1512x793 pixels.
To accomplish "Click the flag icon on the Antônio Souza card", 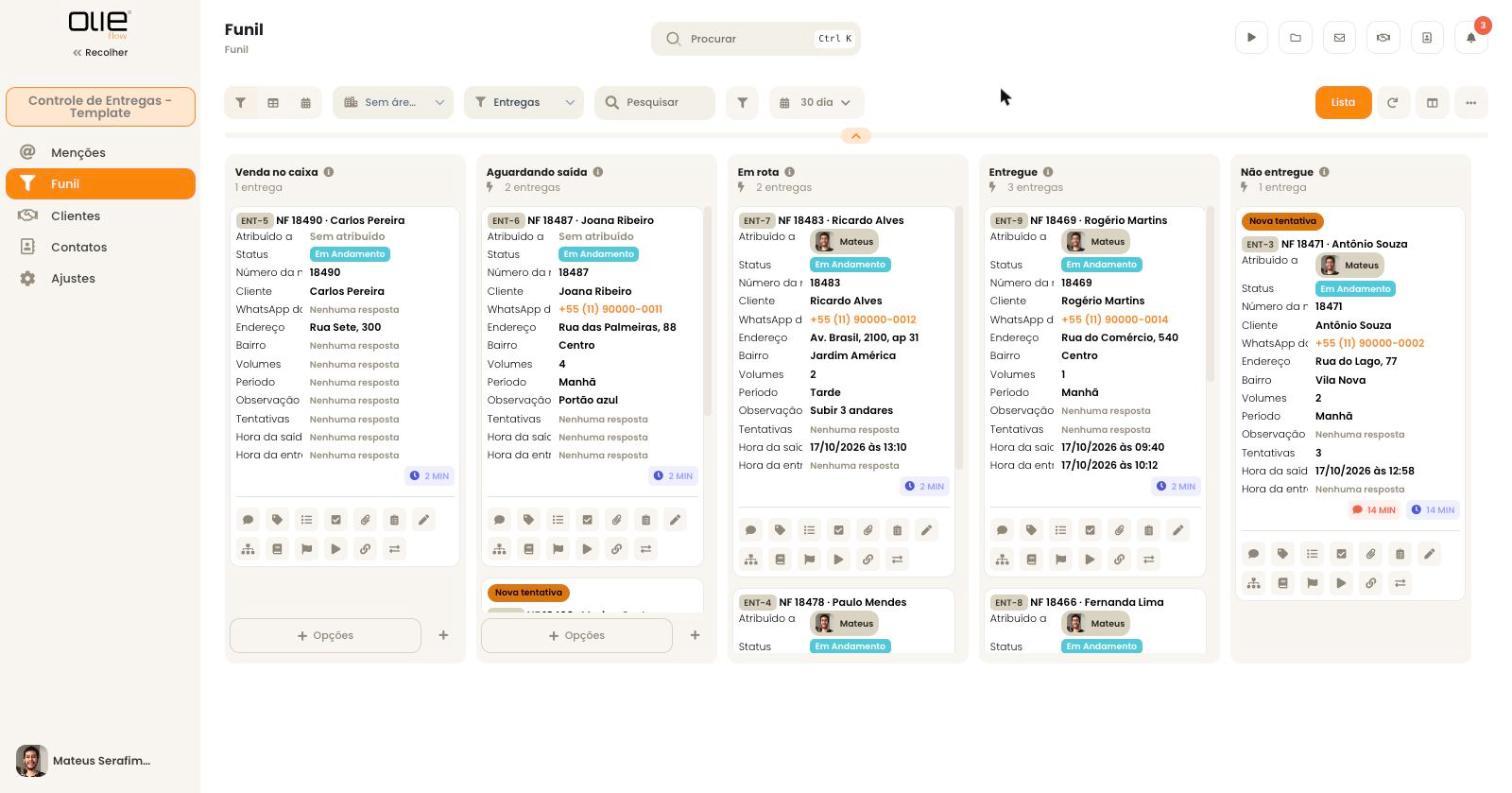I will [1312, 583].
